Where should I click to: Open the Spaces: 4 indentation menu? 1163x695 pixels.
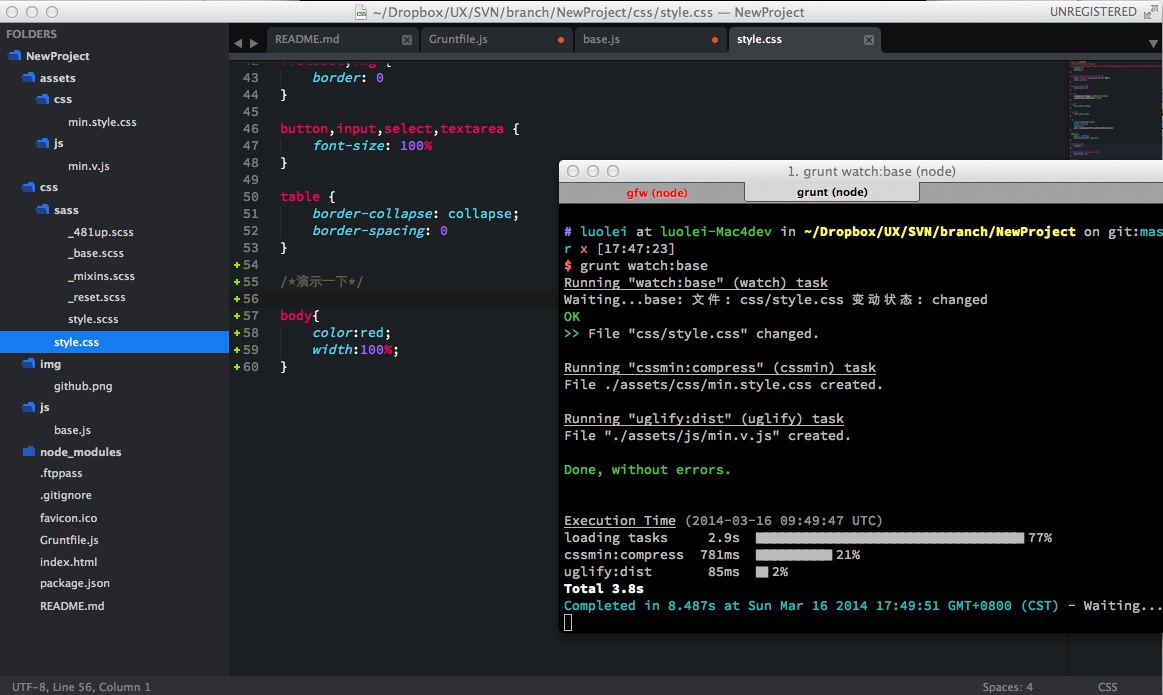point(1007,687)
